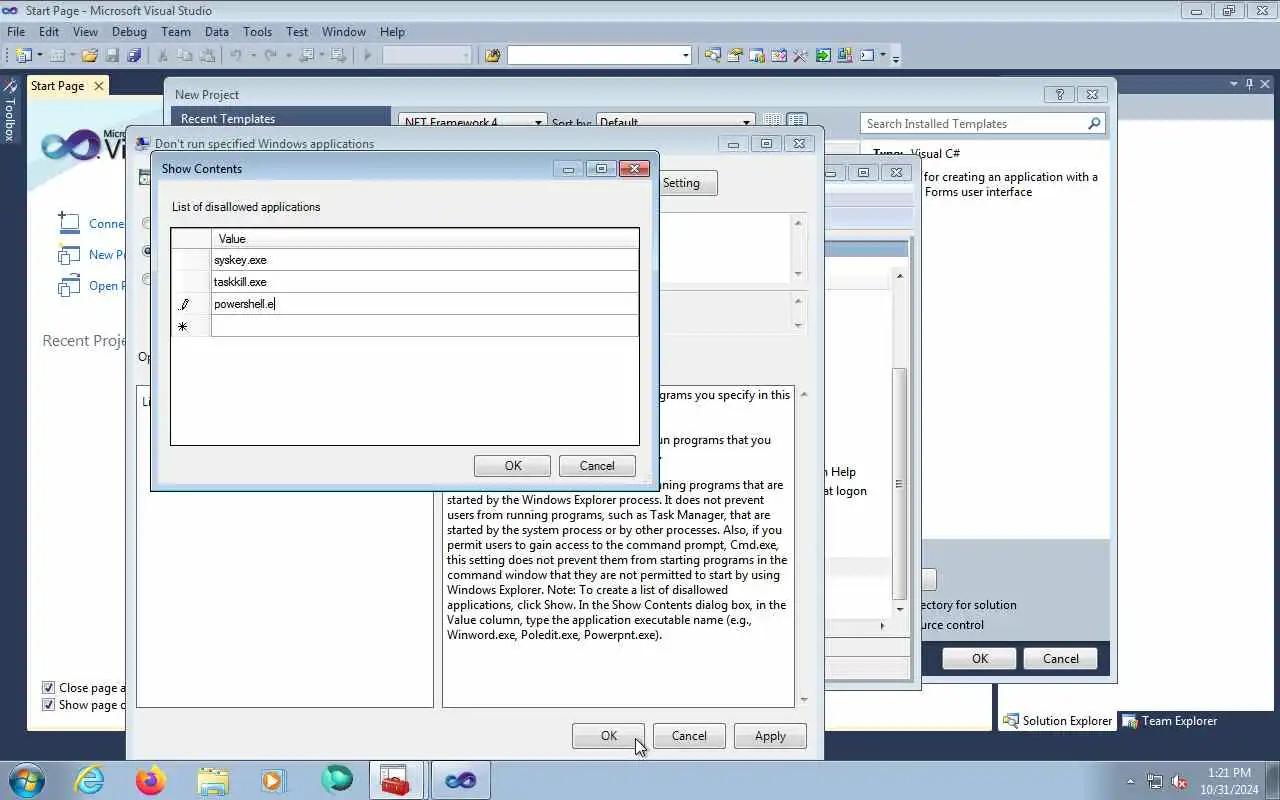This screenshot has height=800, width=1280.
Task: Open the Toolbox side tab
Action: [9, 111]
